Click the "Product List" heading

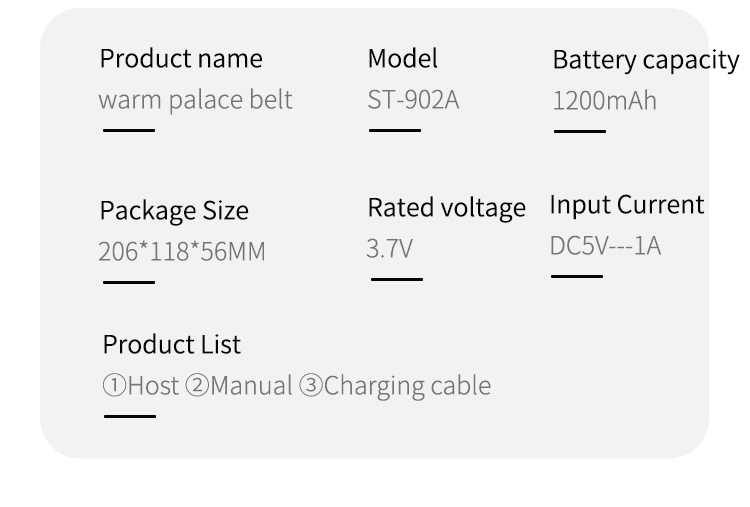[x=172, y=345]
